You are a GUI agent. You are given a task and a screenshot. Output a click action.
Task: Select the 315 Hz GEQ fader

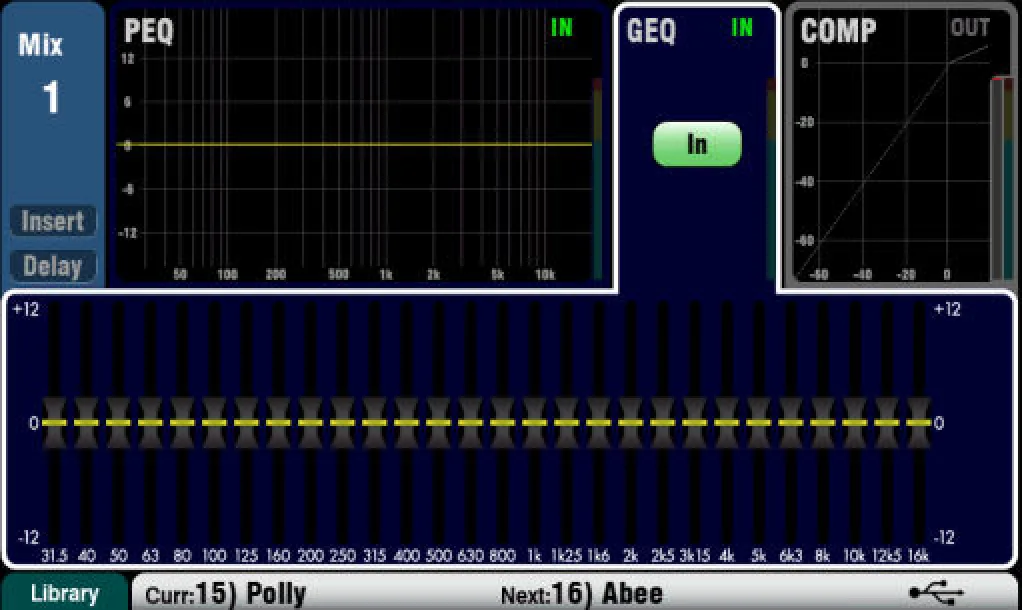click(374, 423)
